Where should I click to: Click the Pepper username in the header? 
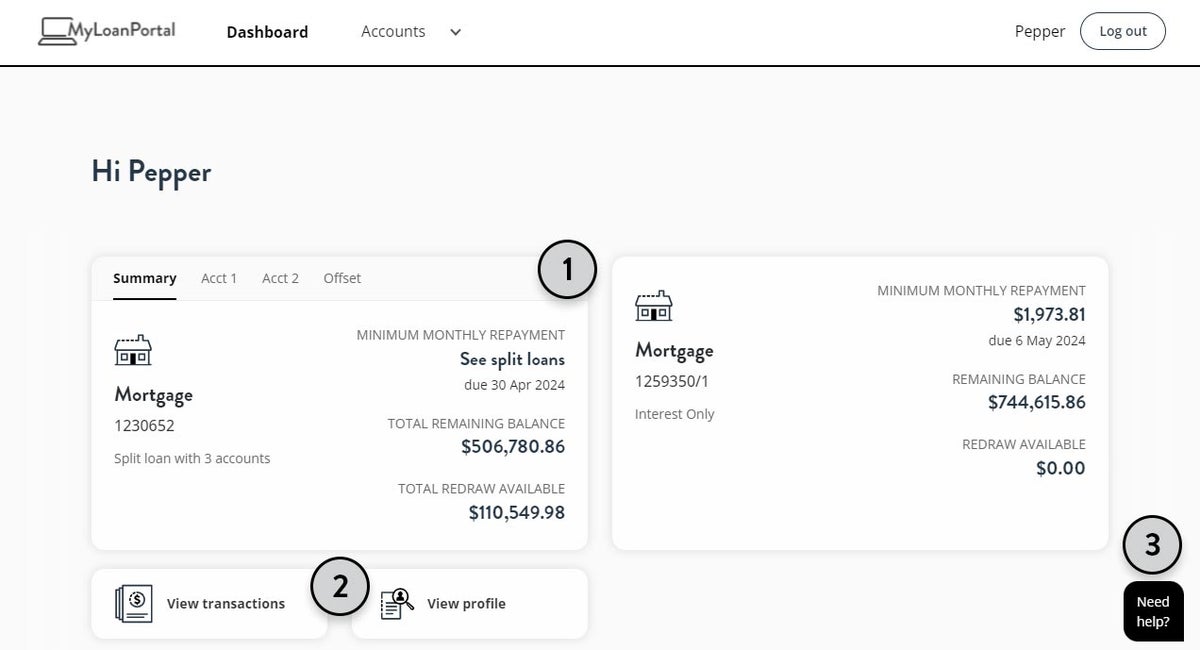(1040, 30)
